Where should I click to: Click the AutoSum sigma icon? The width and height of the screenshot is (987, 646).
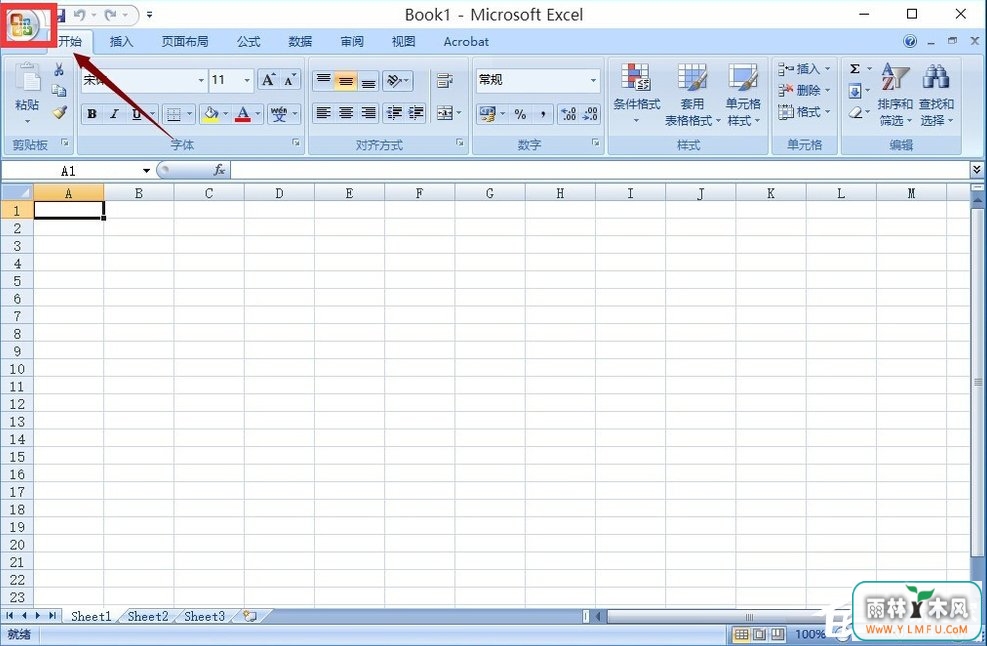coord(855,69)
